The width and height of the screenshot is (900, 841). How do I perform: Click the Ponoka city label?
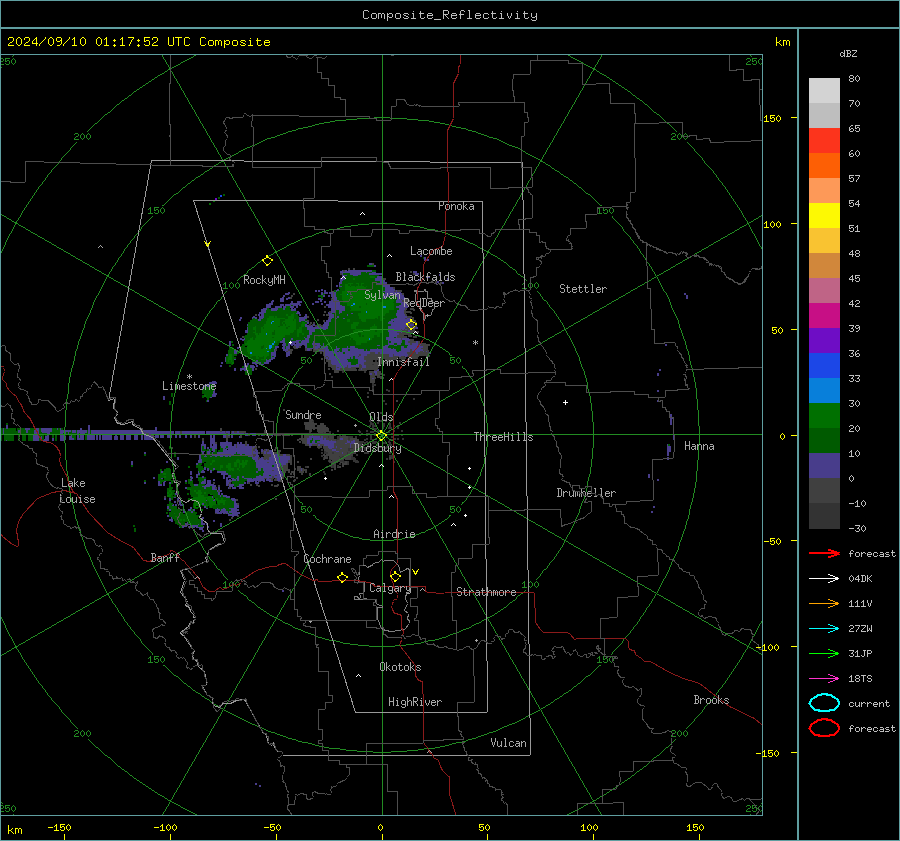(456, 206)
